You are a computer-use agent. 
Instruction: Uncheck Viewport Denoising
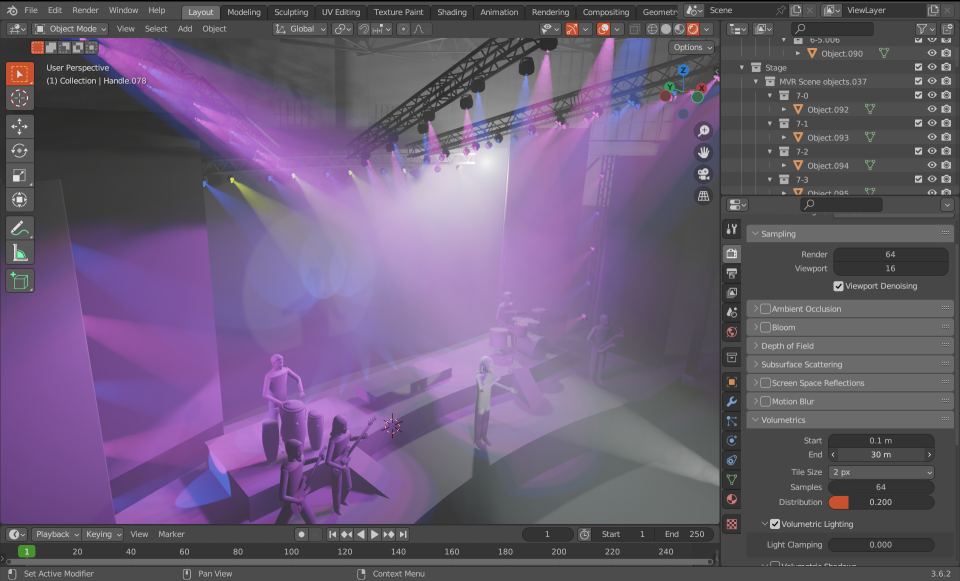(x=839, y=286)
